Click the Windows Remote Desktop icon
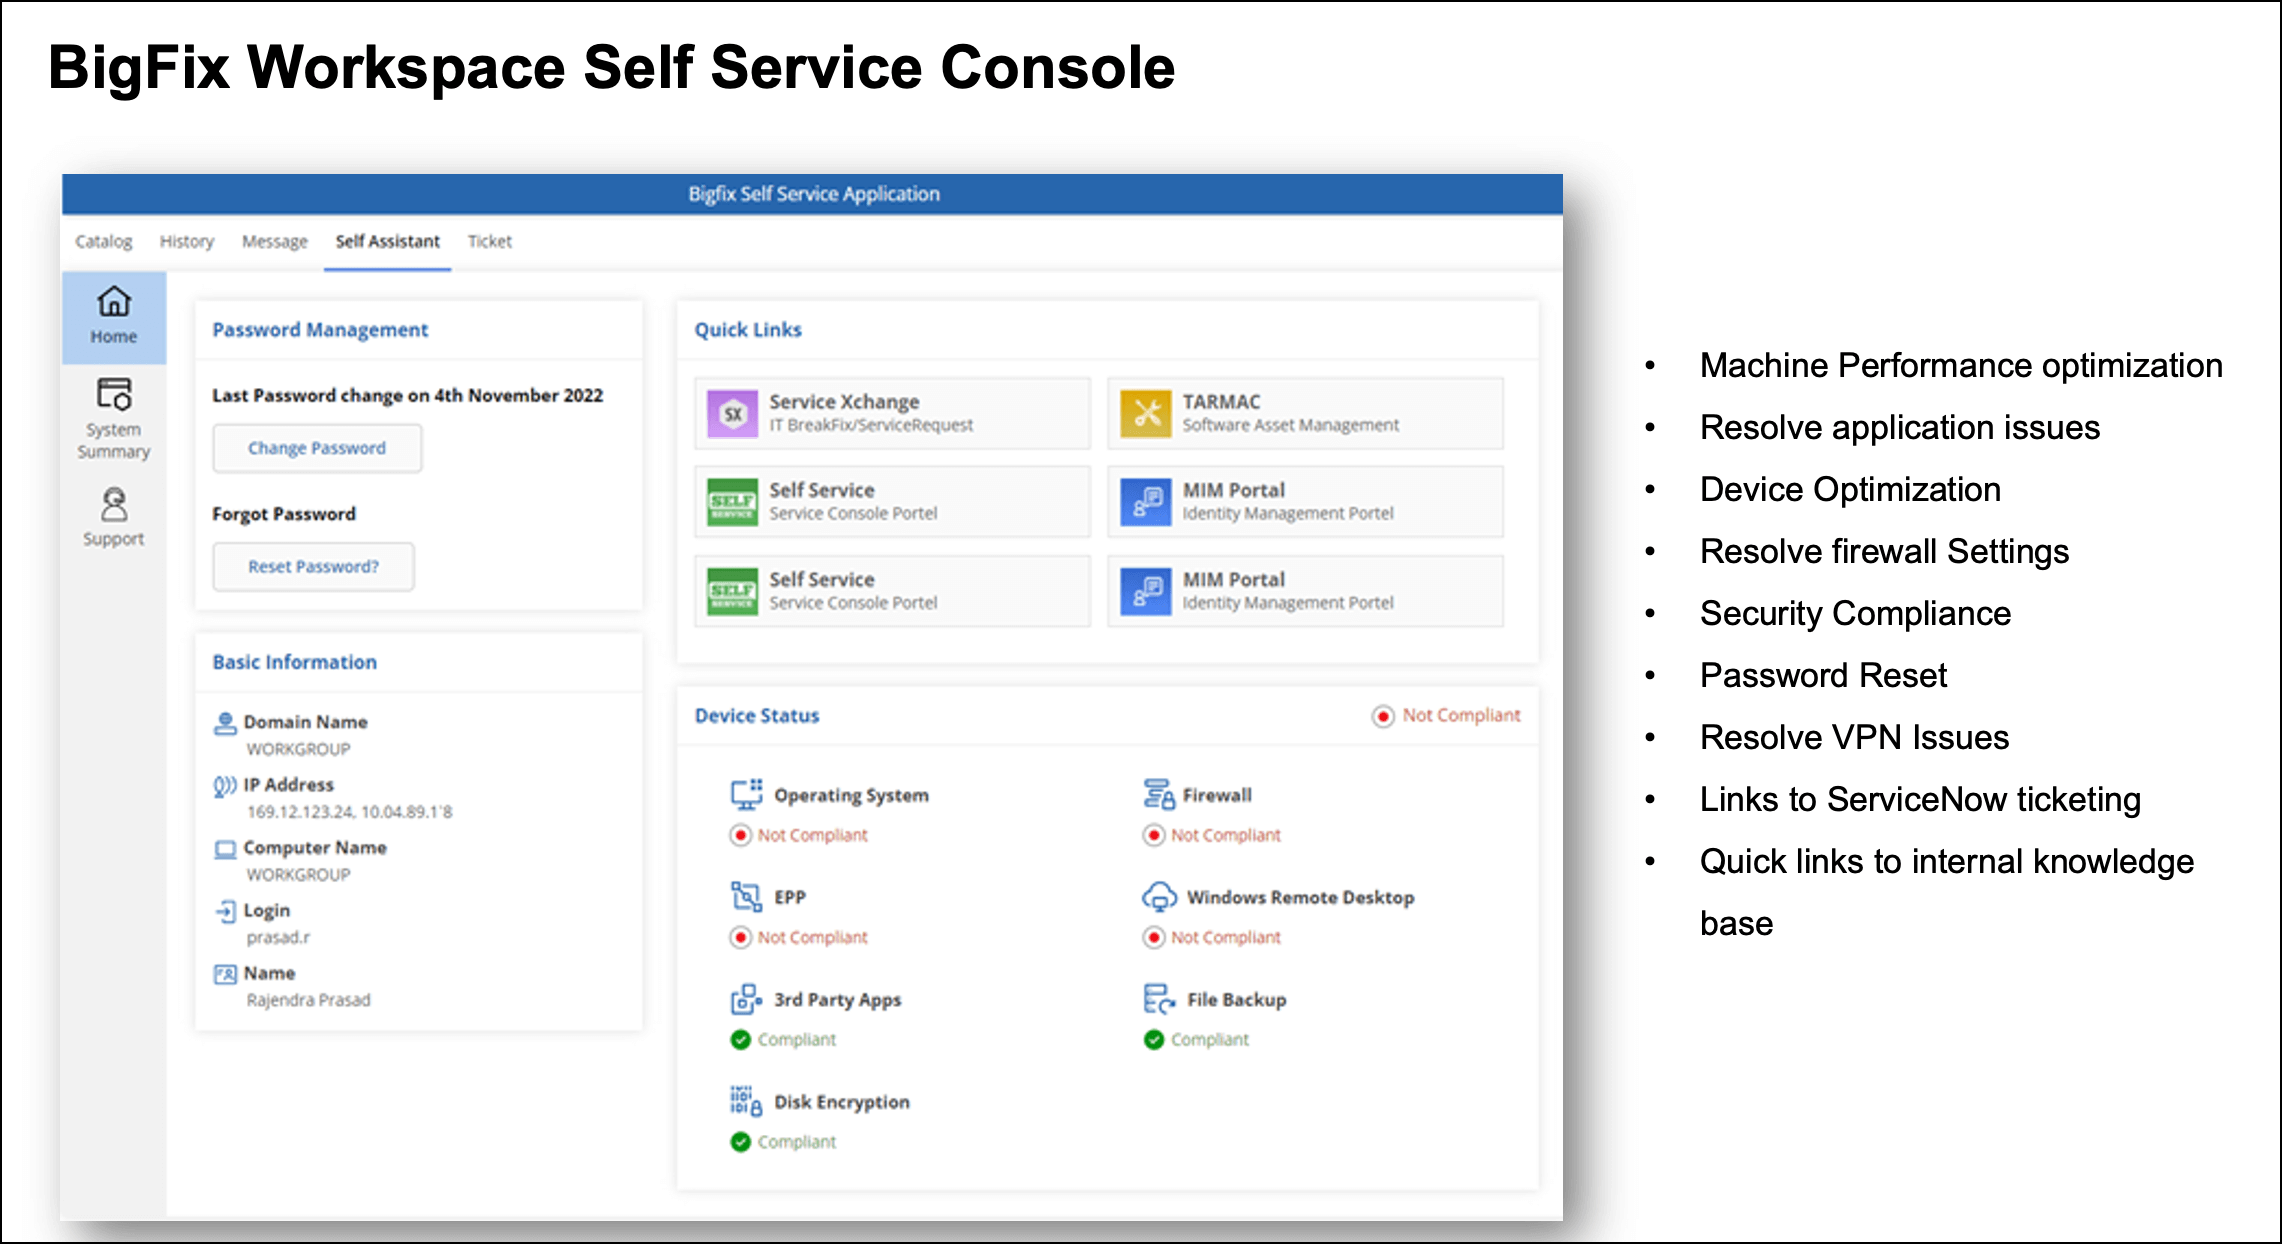Screen dimensions: 2282x1244 (x=1160, y=897)
